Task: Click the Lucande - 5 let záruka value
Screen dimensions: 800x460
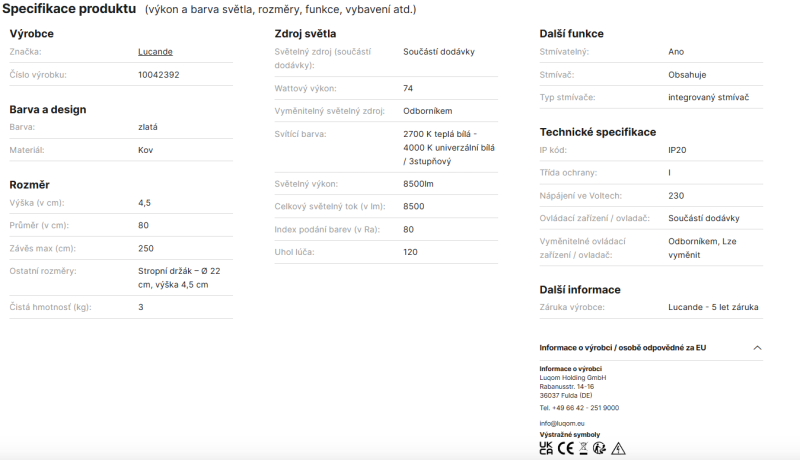Action: (713, 307)
